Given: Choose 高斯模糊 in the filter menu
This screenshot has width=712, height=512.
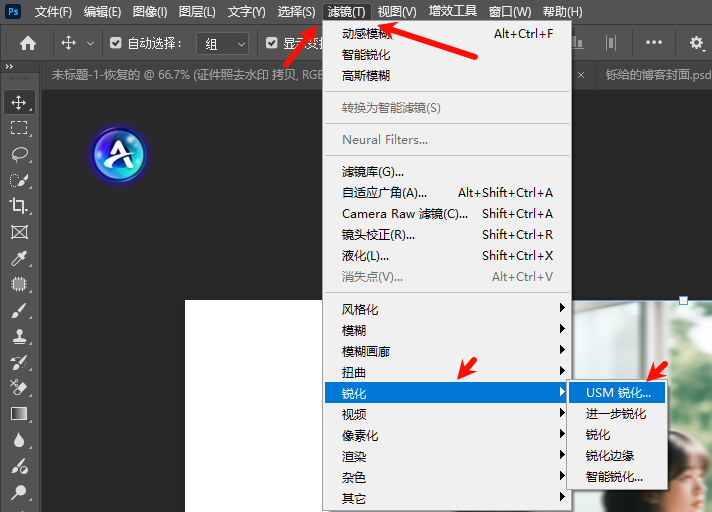Looking at the screenshot, I should click(447, 75).
